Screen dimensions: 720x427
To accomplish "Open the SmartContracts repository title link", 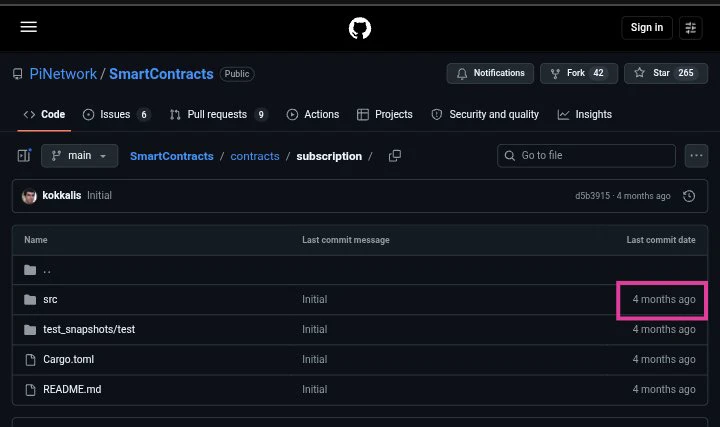I will (161, 74).
